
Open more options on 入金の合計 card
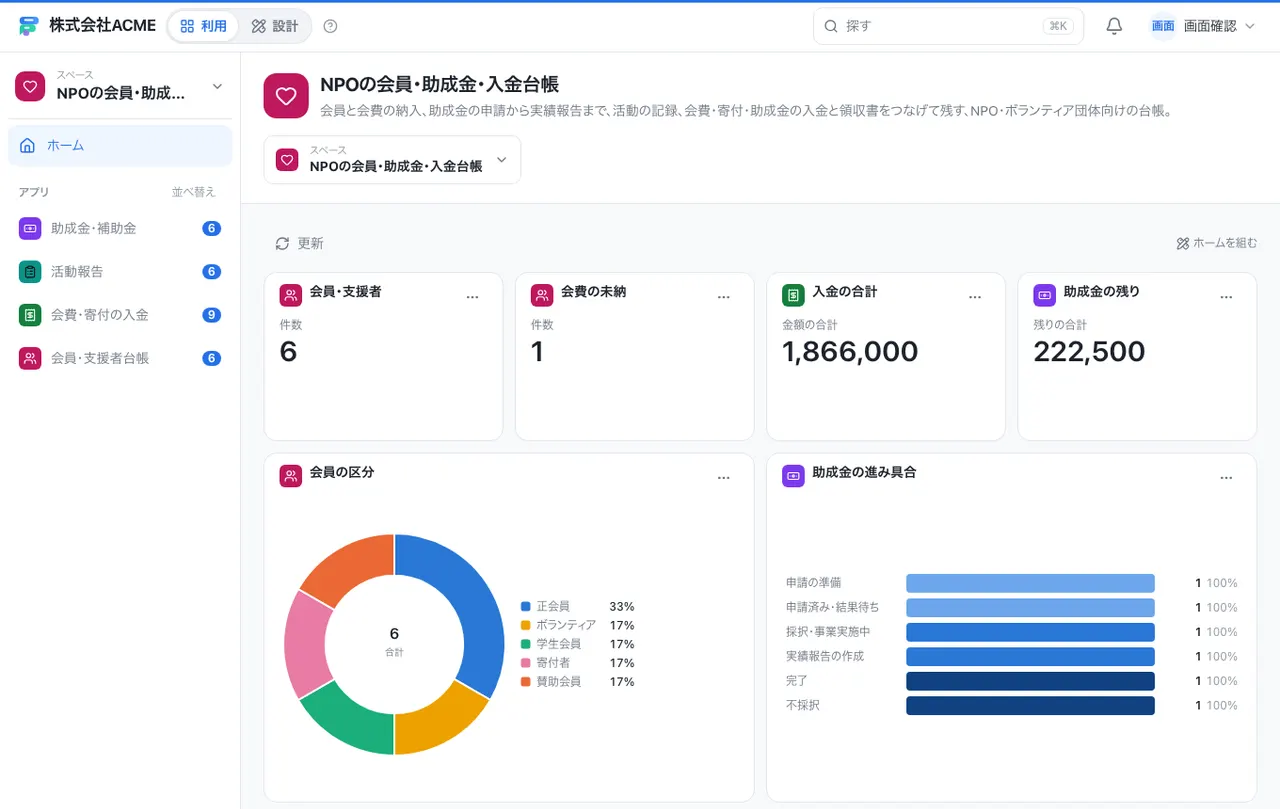click(975, 297)
